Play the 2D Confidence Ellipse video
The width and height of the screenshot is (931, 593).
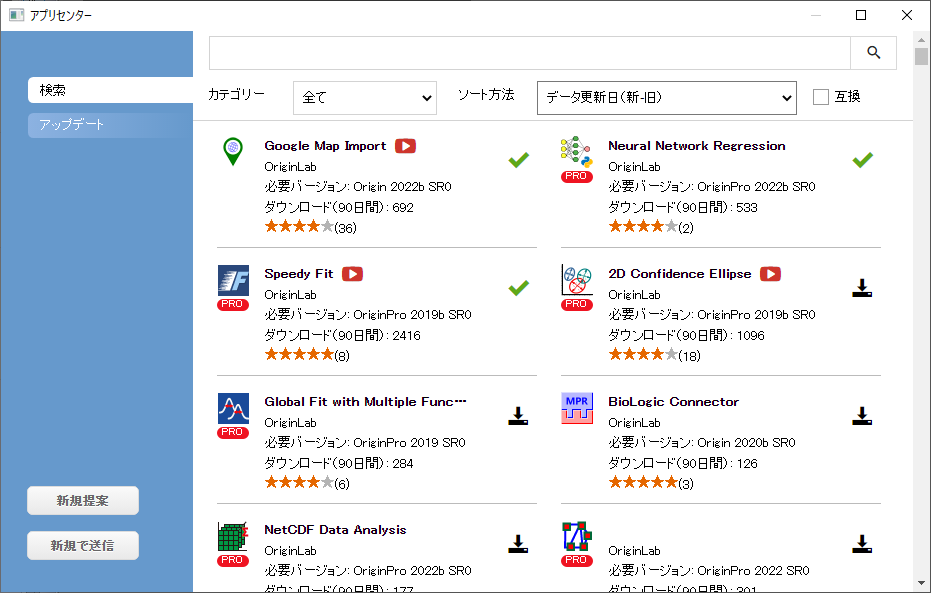coord(771,274)
